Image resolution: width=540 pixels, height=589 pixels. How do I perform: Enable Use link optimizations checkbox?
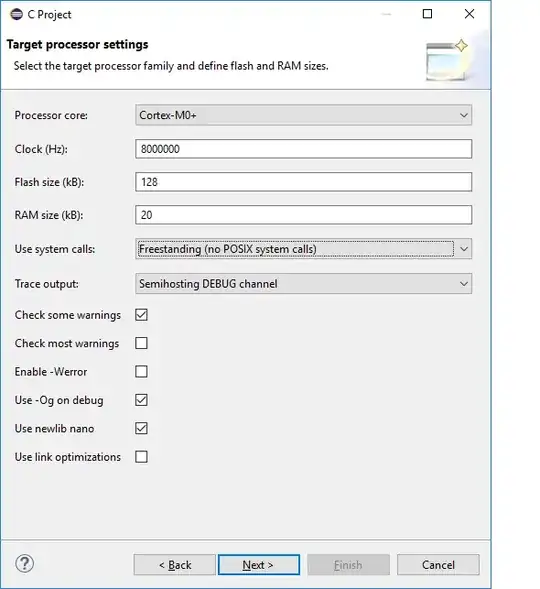tap(141, 457)
